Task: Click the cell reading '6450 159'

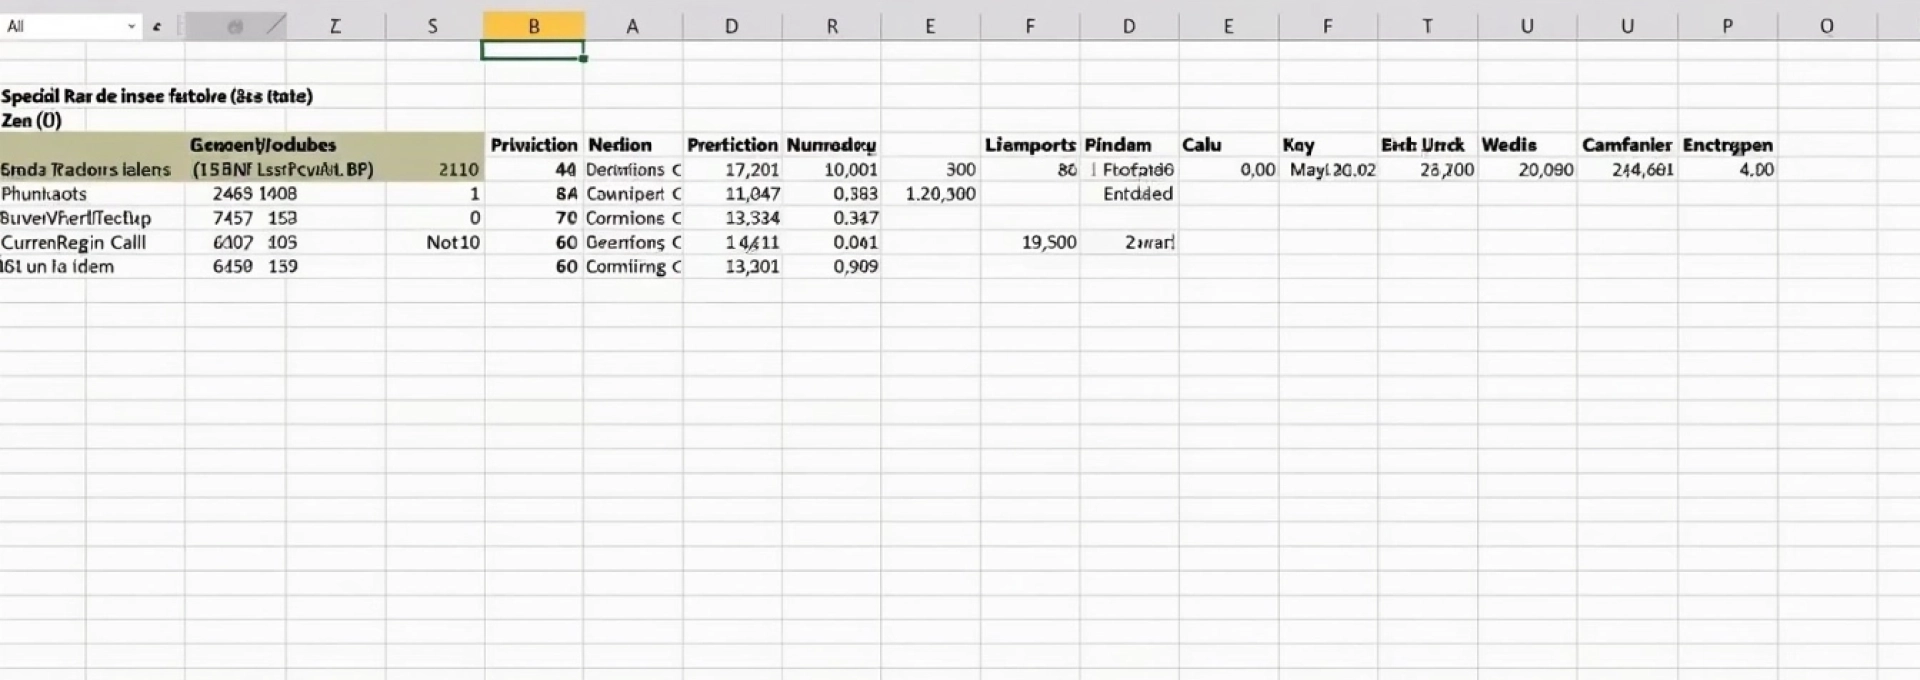Action: (x=255, y=266)
